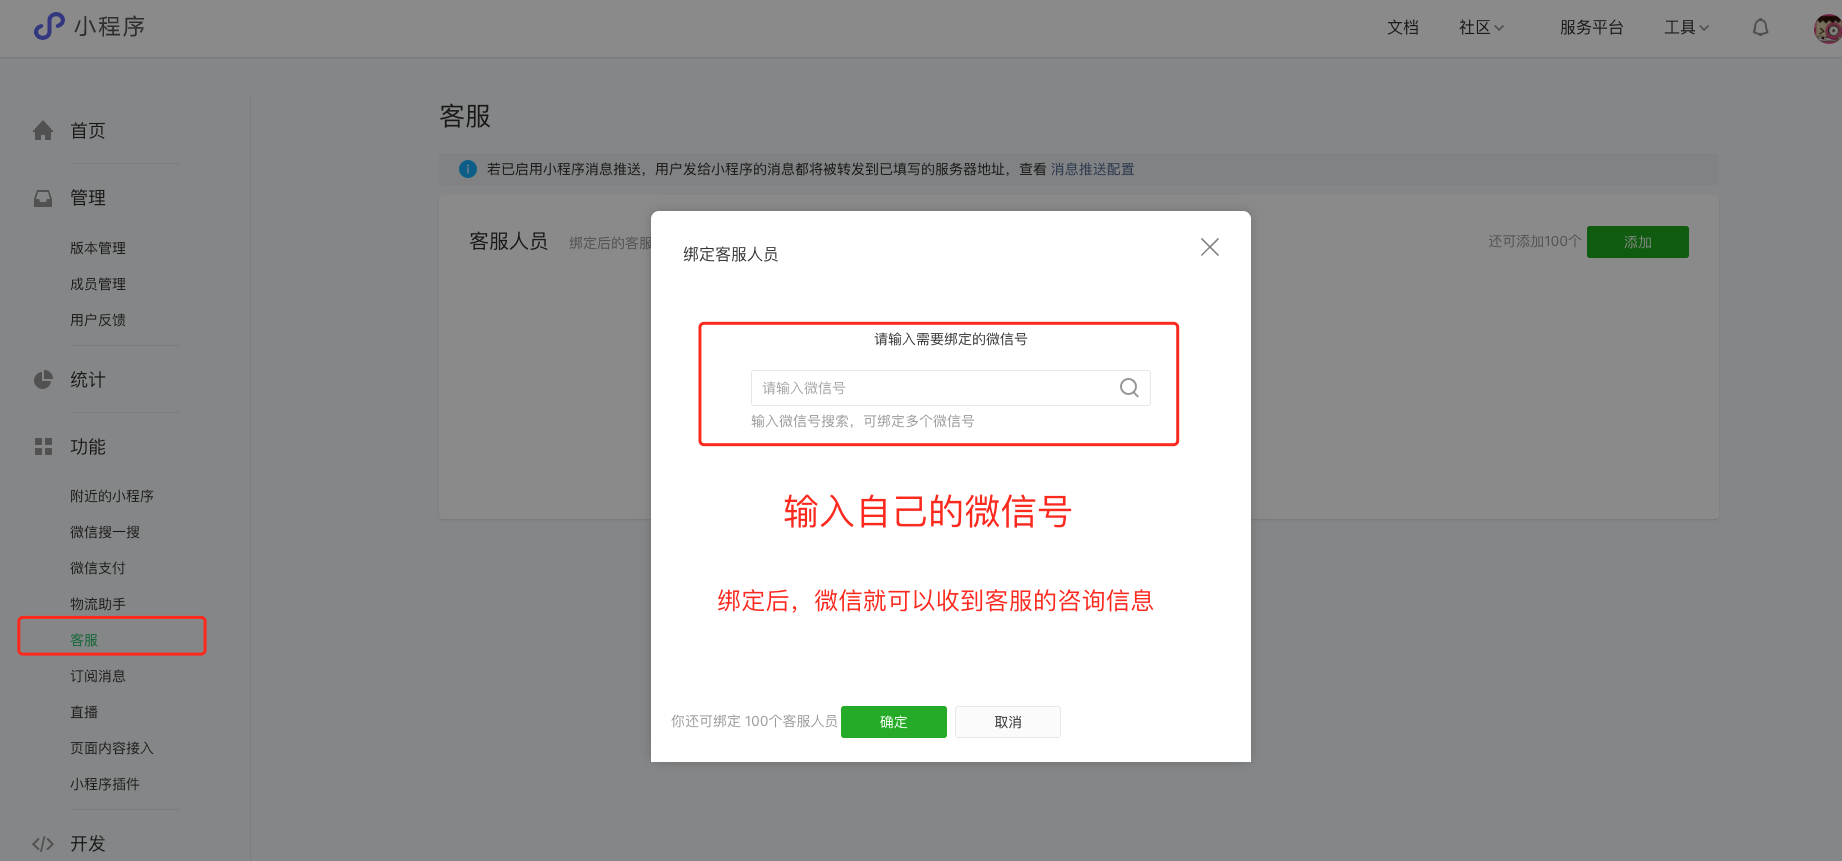Open 页面内容接入 page
1842x861 pixels.
tap(112, 748)
